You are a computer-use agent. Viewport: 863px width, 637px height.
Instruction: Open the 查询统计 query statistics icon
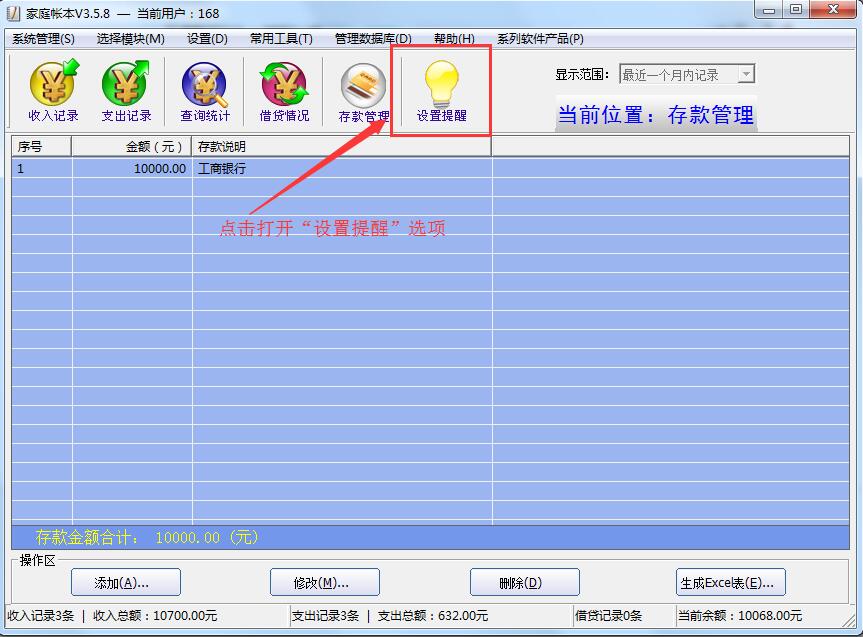(205, 91)
